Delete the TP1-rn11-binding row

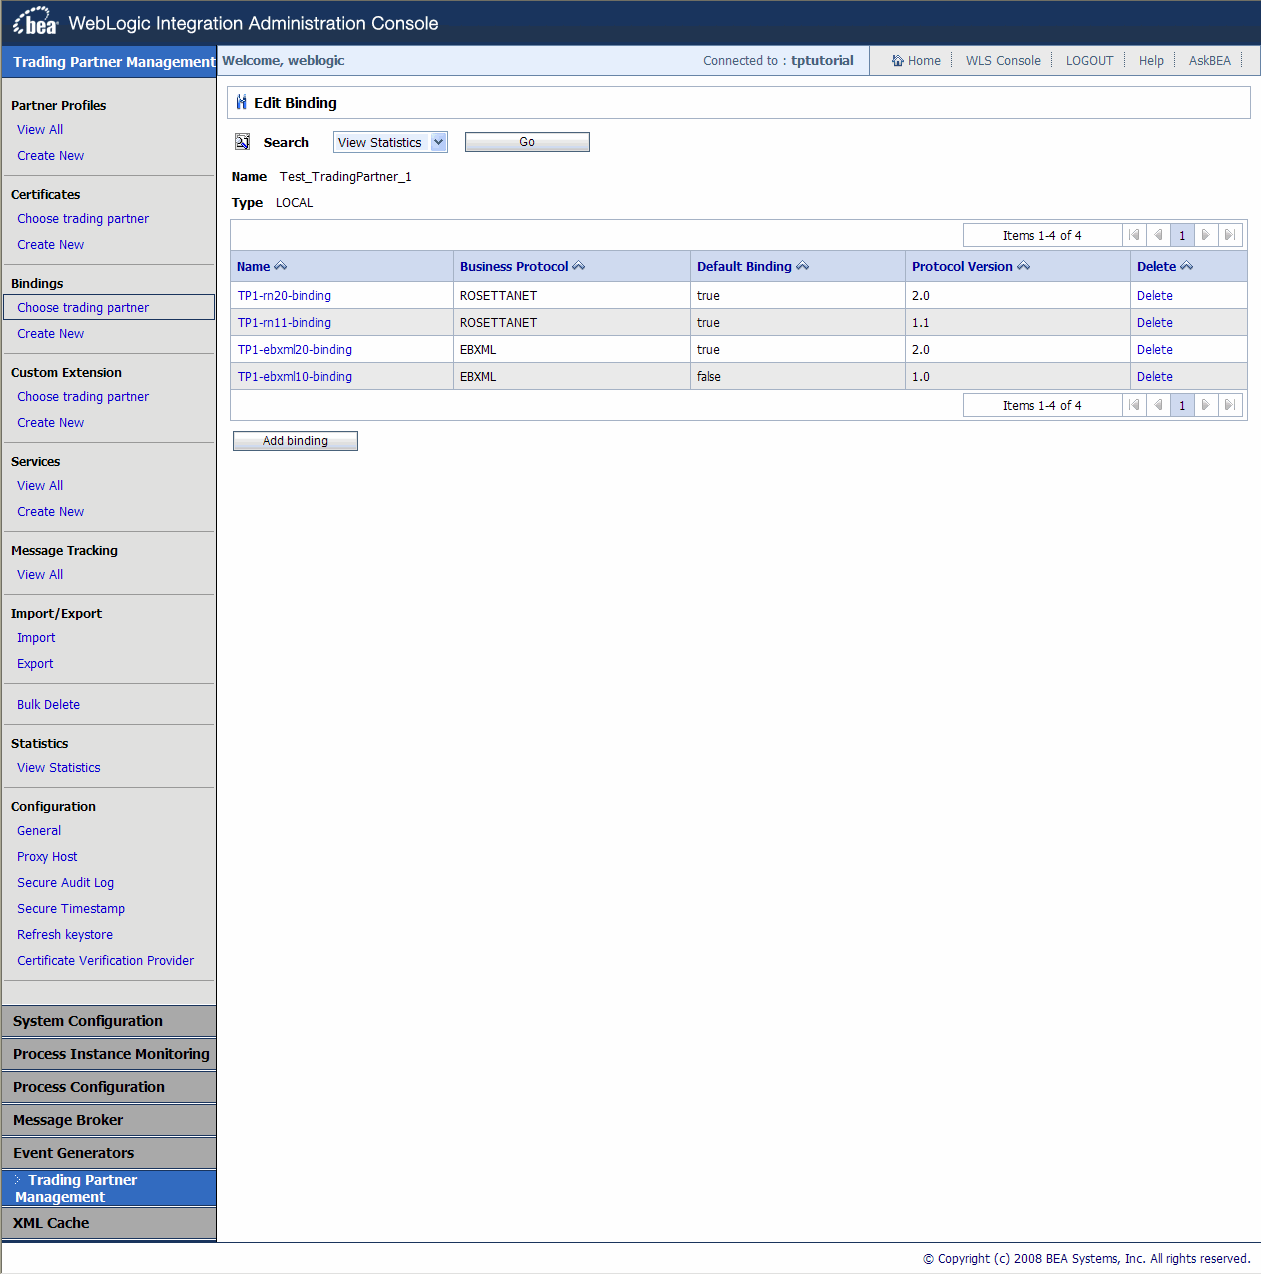click(x=1155, y=323)
